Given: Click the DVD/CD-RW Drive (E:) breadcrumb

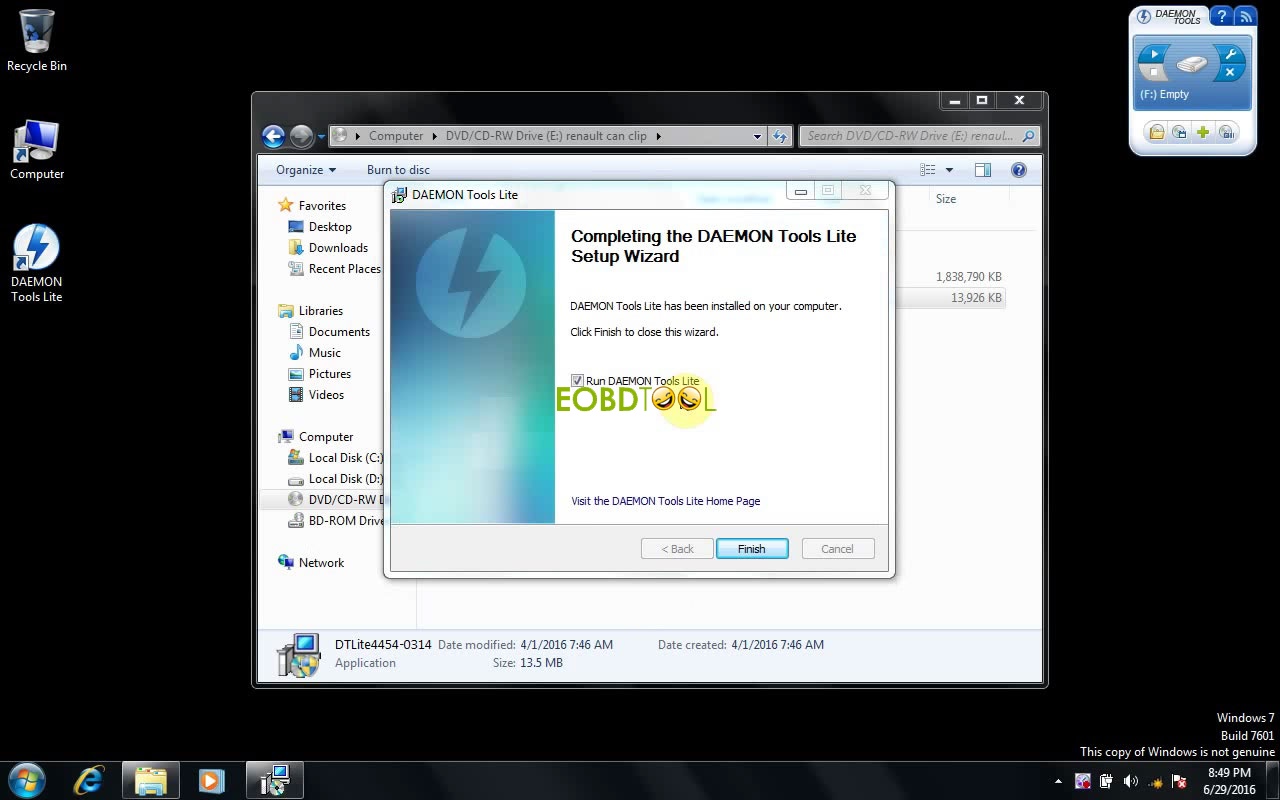Looking at the screenshot, I should click(x=546, y=136).
